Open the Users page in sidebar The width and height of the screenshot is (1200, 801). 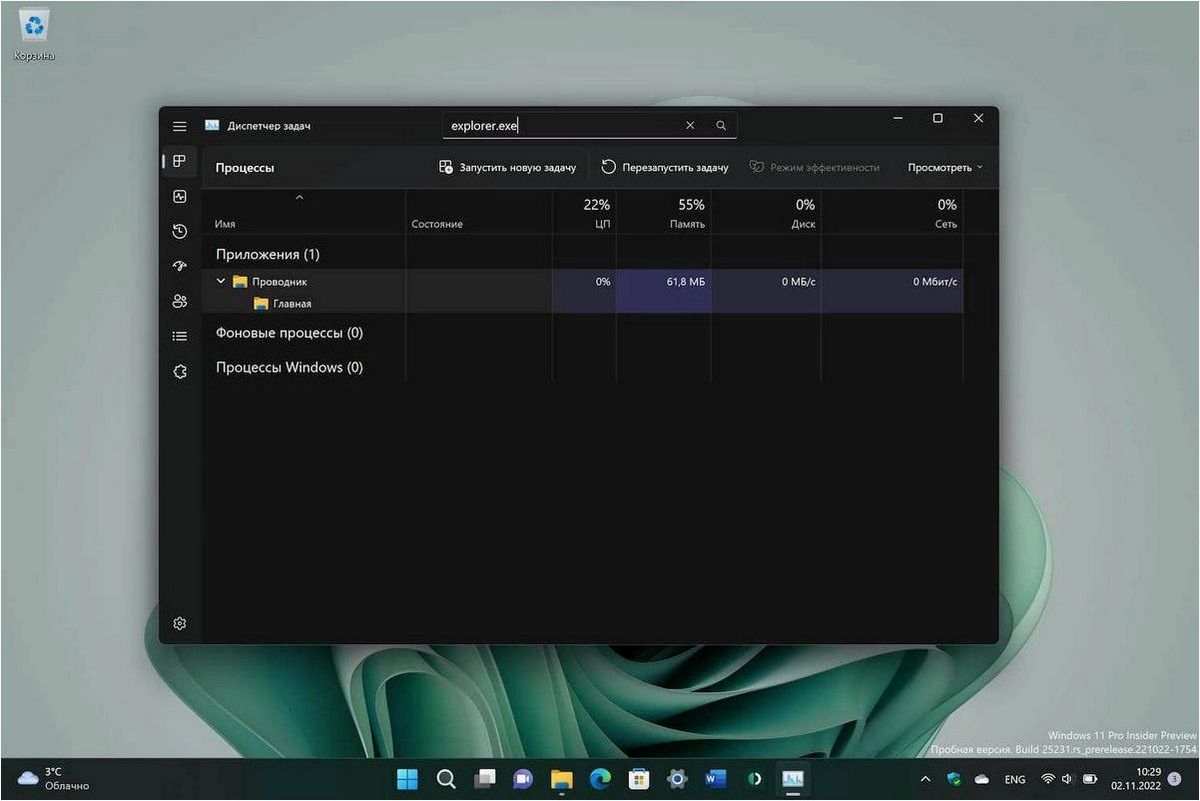180,301
